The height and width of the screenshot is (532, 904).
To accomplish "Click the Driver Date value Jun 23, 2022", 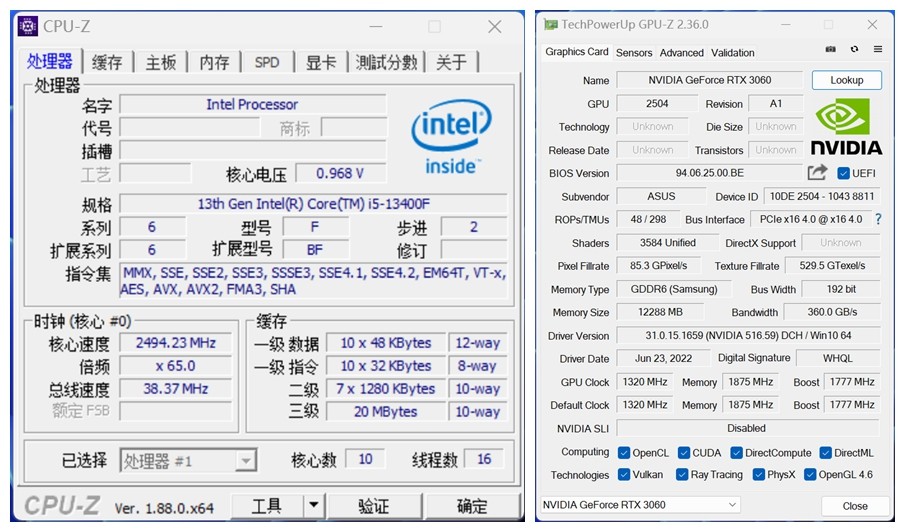I will click(663, 358).
